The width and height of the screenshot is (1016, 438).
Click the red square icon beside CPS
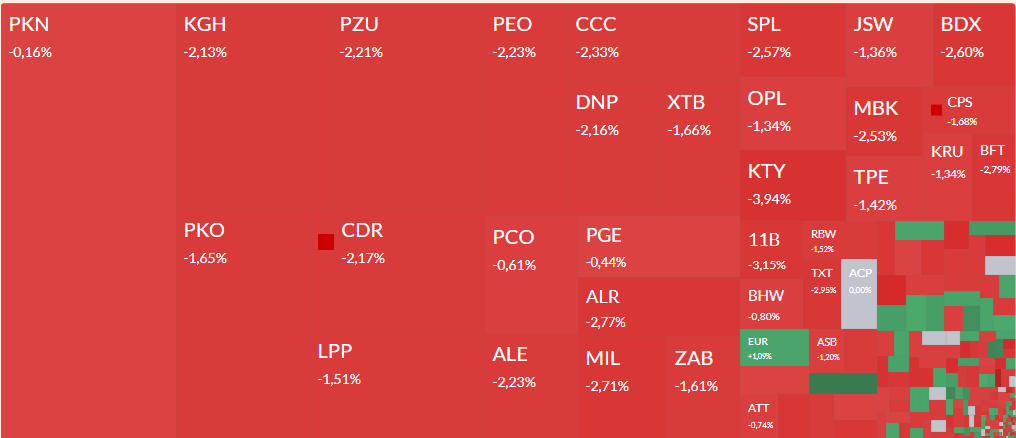pyautogui.click(x=936, y=110)
